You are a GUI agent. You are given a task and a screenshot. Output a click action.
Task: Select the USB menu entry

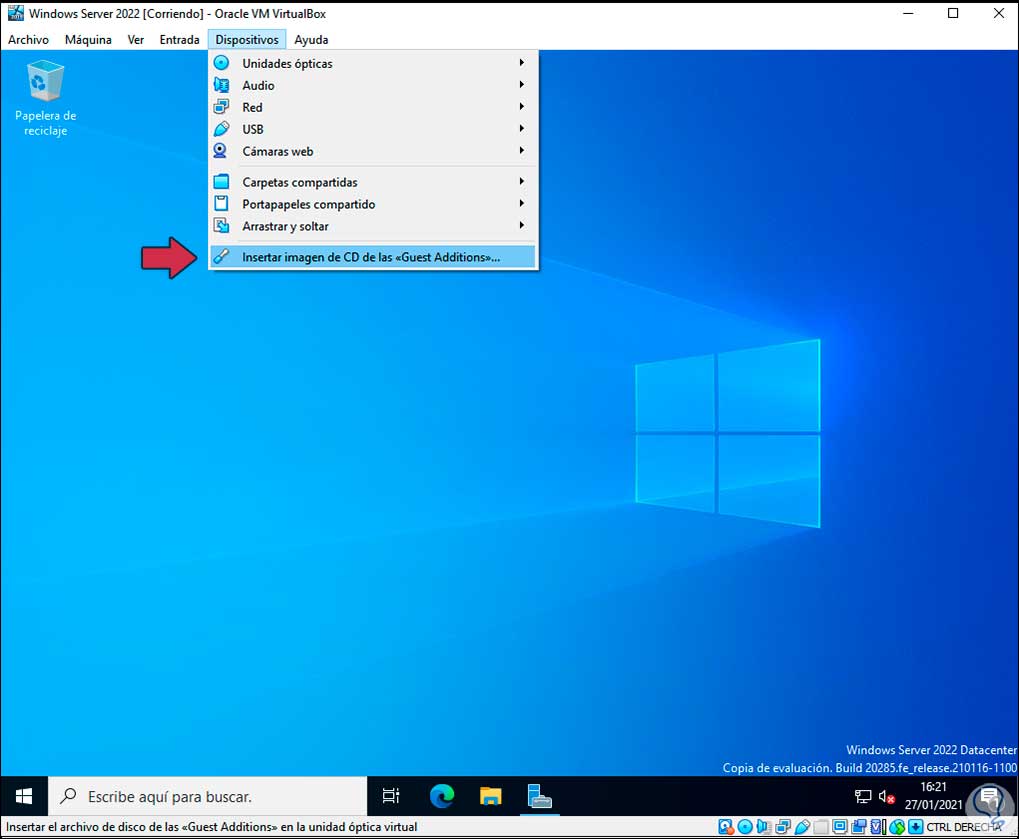(x=373, y=129)
